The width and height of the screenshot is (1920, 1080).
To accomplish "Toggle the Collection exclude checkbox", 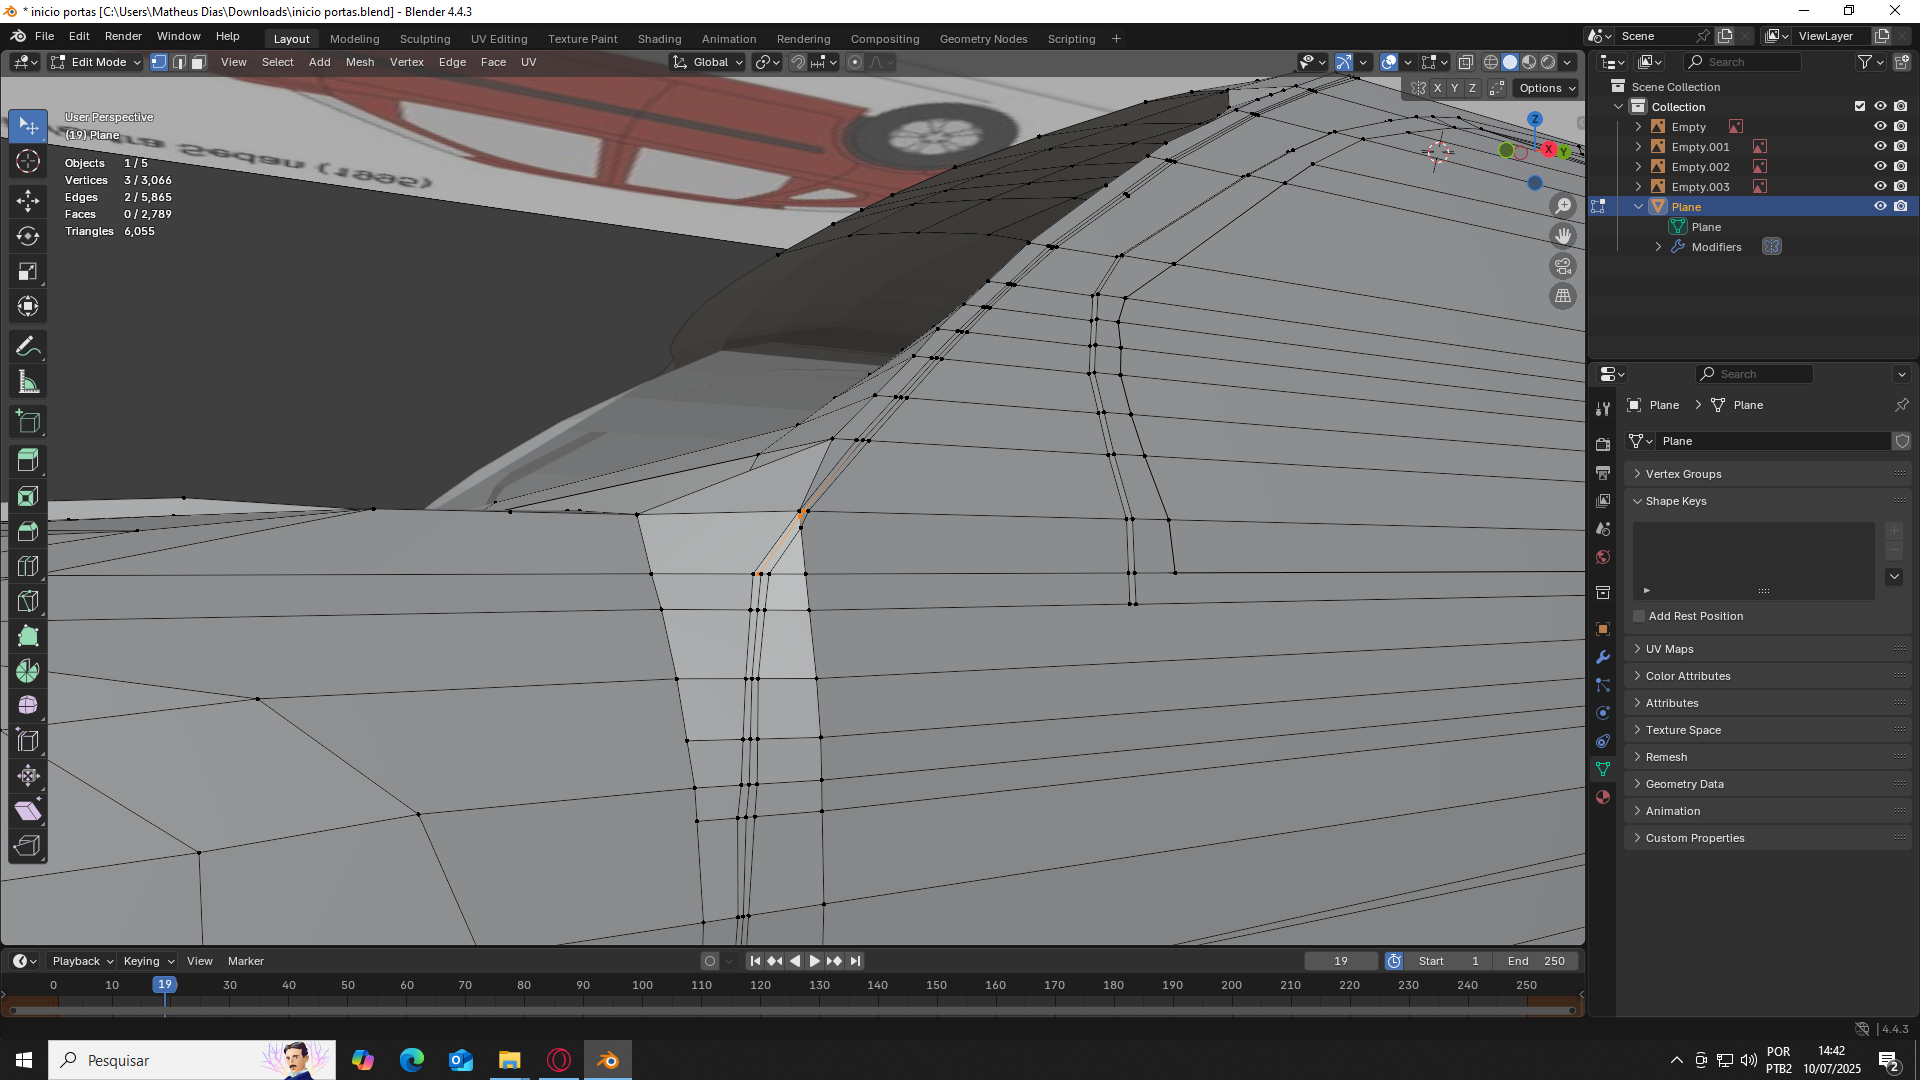I will coord(1860,107).
